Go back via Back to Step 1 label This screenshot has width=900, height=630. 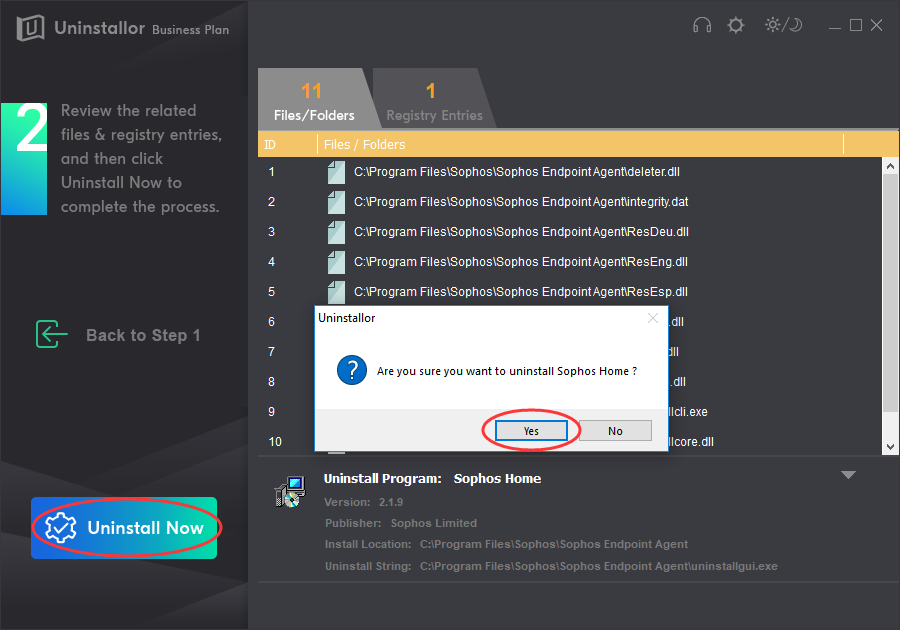(143, 335)
